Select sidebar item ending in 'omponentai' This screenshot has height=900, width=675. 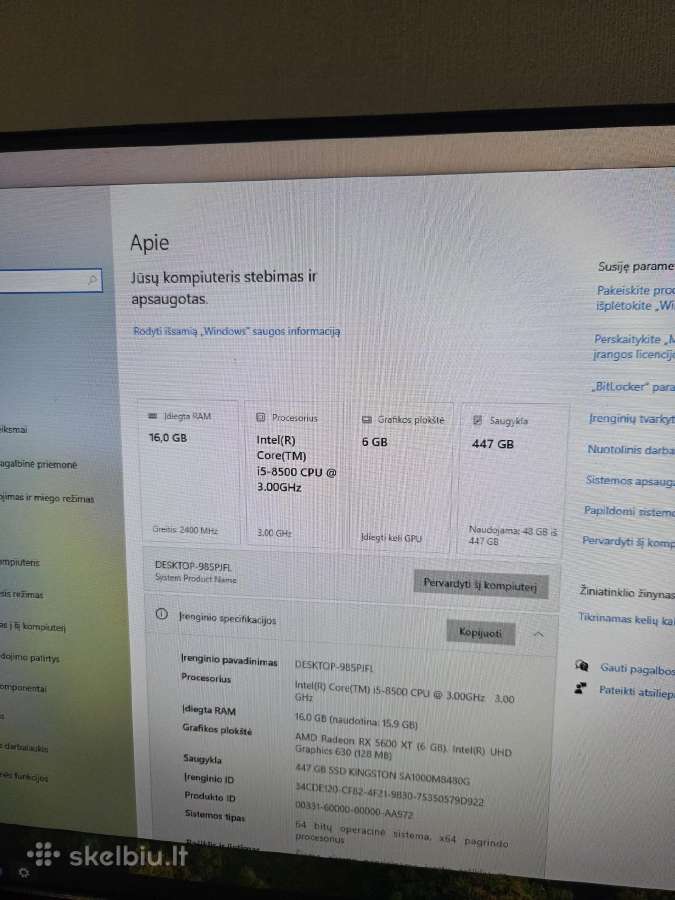click(24, 688)
